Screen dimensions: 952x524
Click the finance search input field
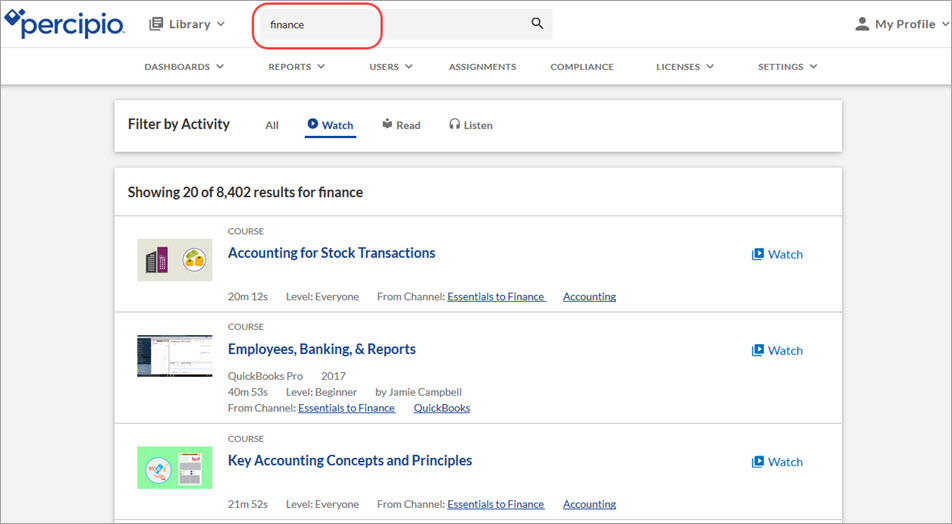click(x=320, y=24)
